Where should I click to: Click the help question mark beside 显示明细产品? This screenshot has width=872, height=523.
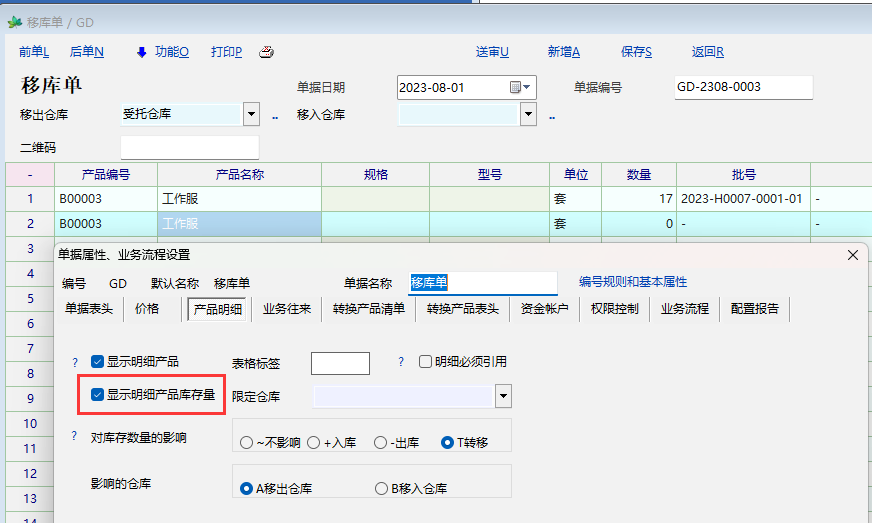[74, 362]
